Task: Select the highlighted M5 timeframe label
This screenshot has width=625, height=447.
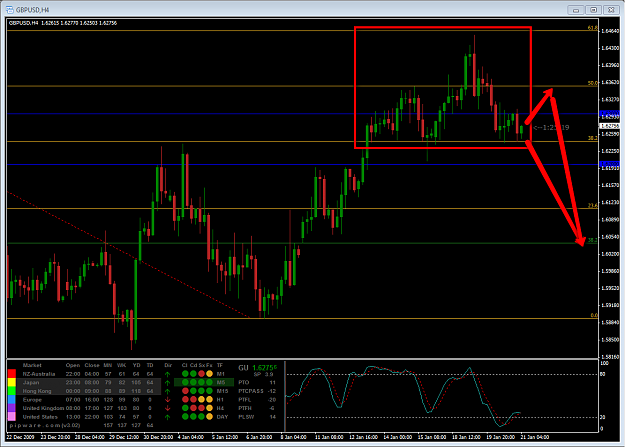Action: pyautogui.click(x=221, y=382)
